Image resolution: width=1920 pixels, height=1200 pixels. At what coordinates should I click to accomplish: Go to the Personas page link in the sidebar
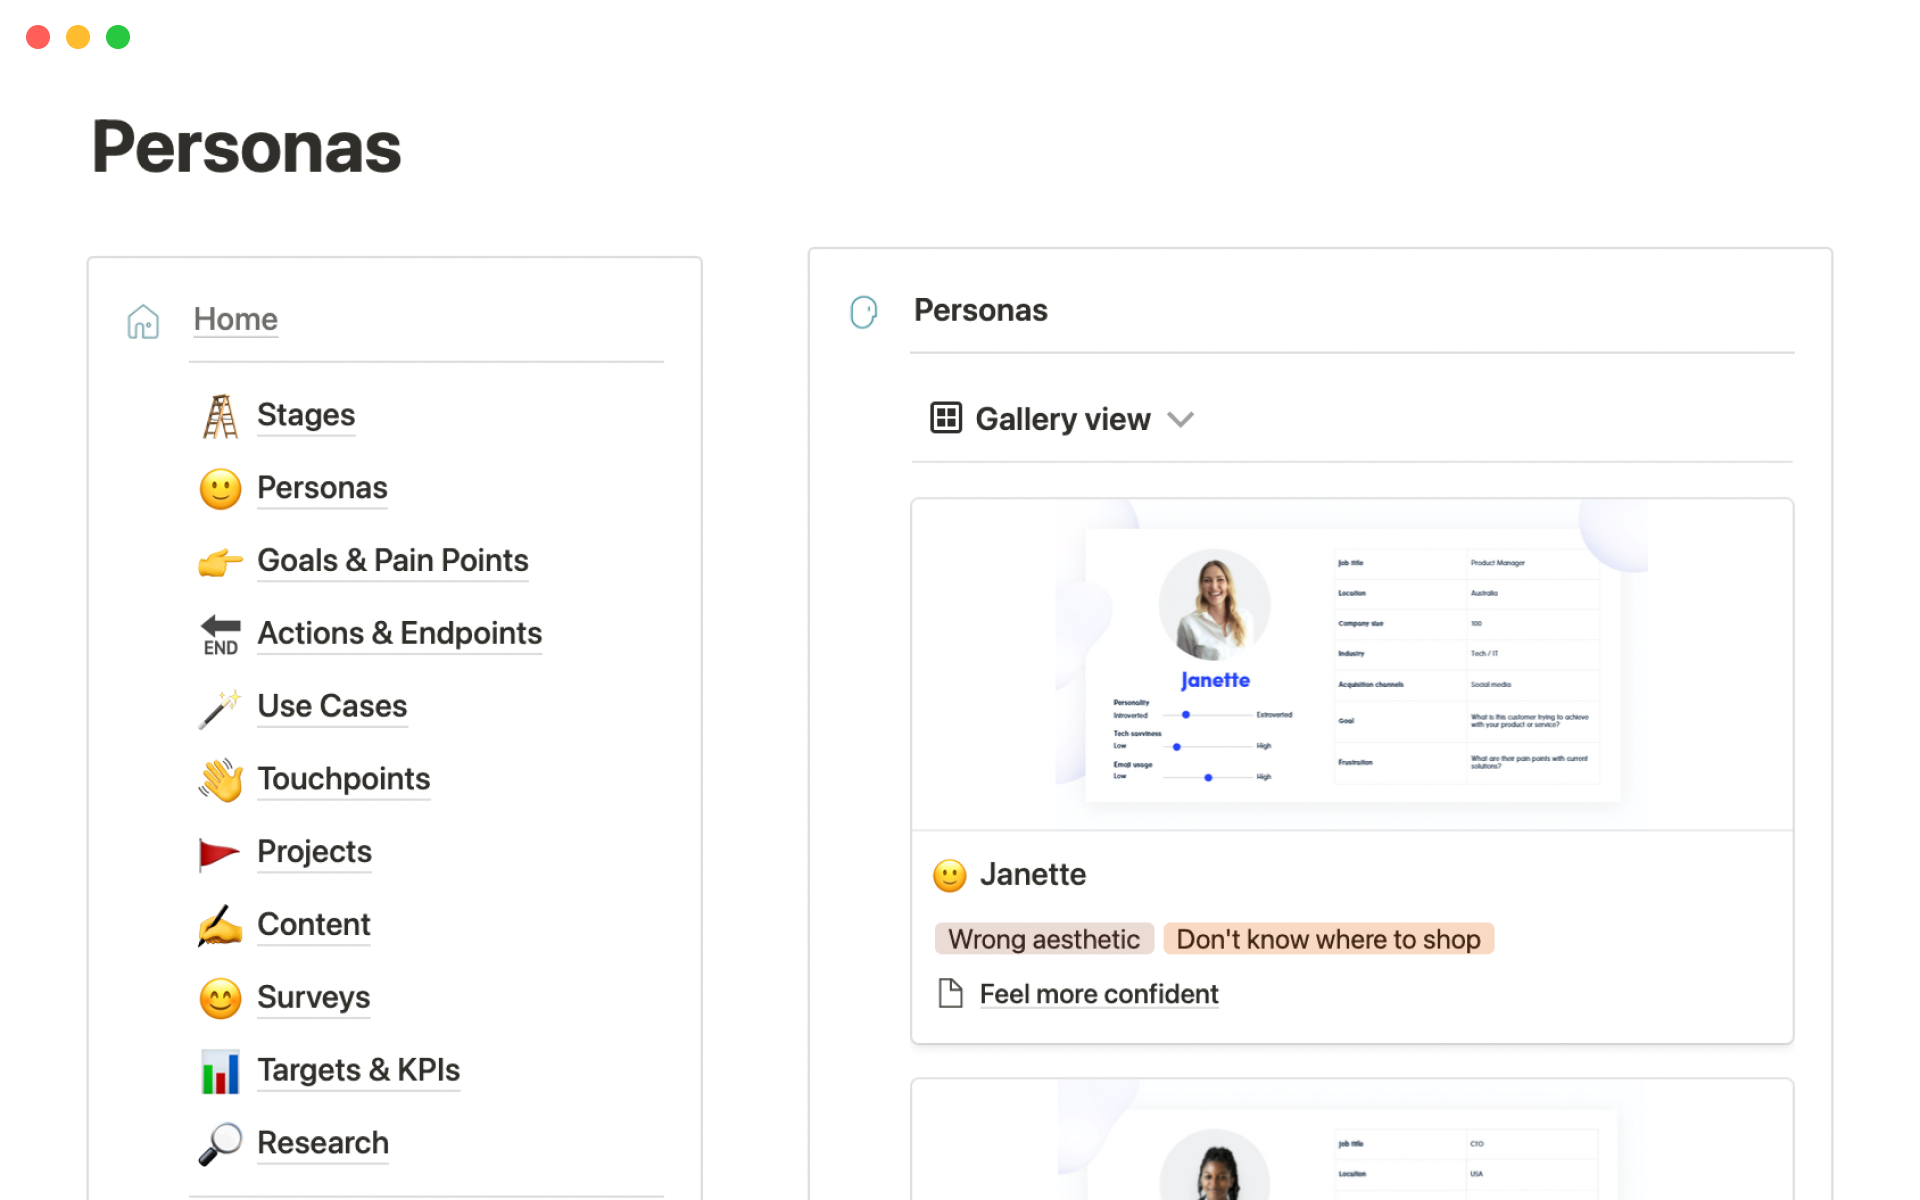pos(322,488)
